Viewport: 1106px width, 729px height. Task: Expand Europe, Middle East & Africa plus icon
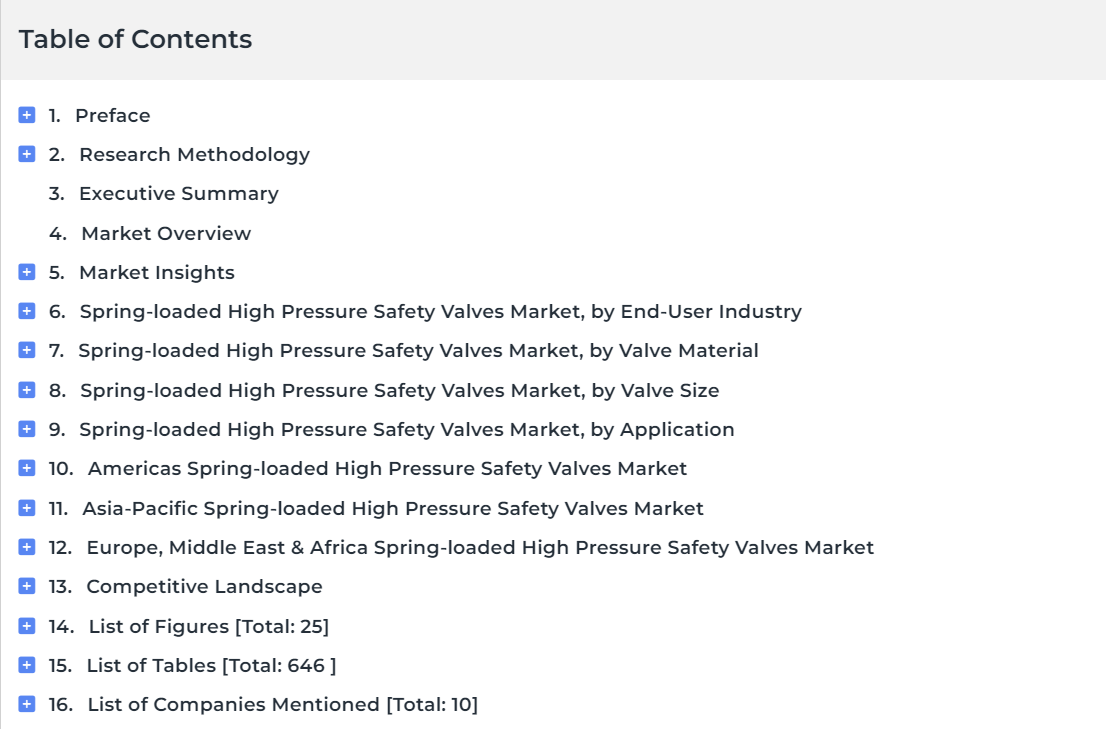tap(27, 547)
